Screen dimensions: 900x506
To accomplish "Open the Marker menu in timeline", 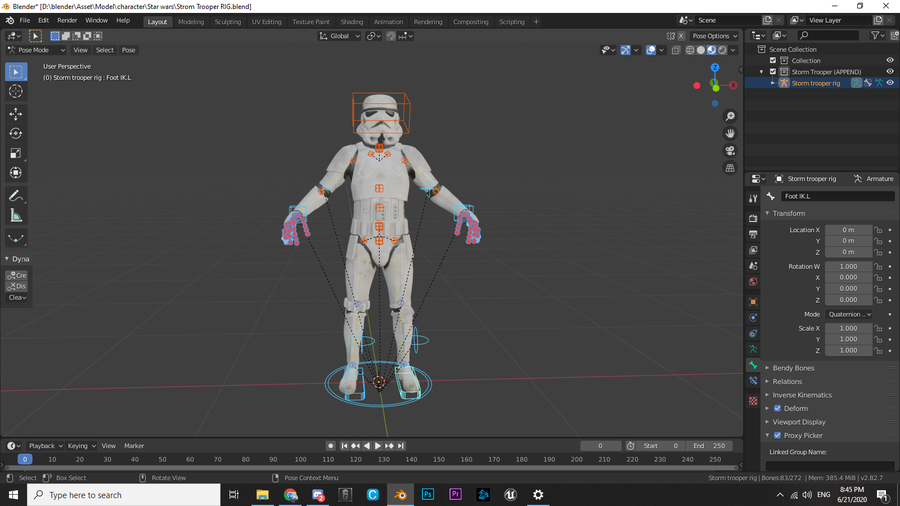I will [x=134, y=446].
